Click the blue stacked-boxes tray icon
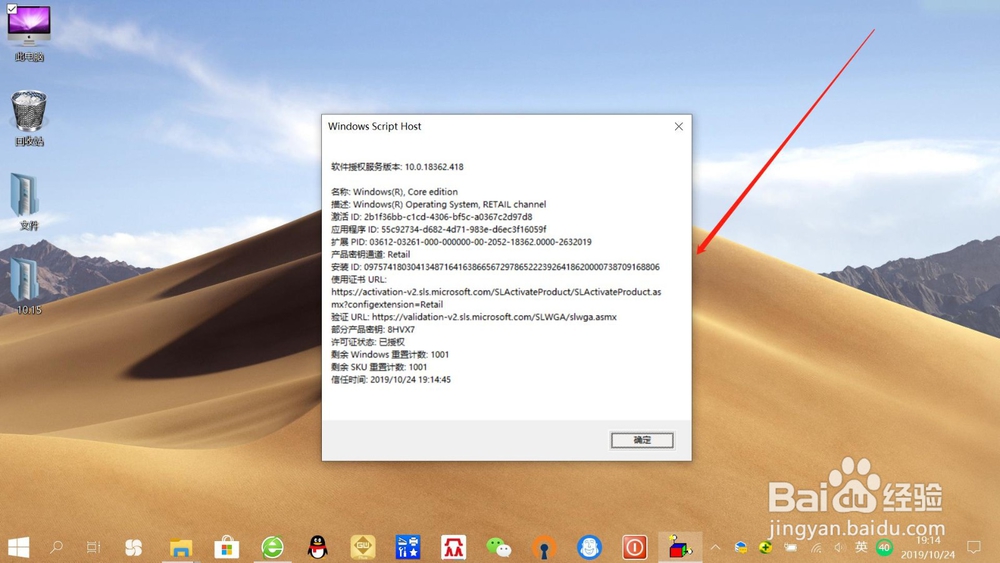The height and width of the screenshot is (563, 1000). pyautogui.click(x=740, y=547)
